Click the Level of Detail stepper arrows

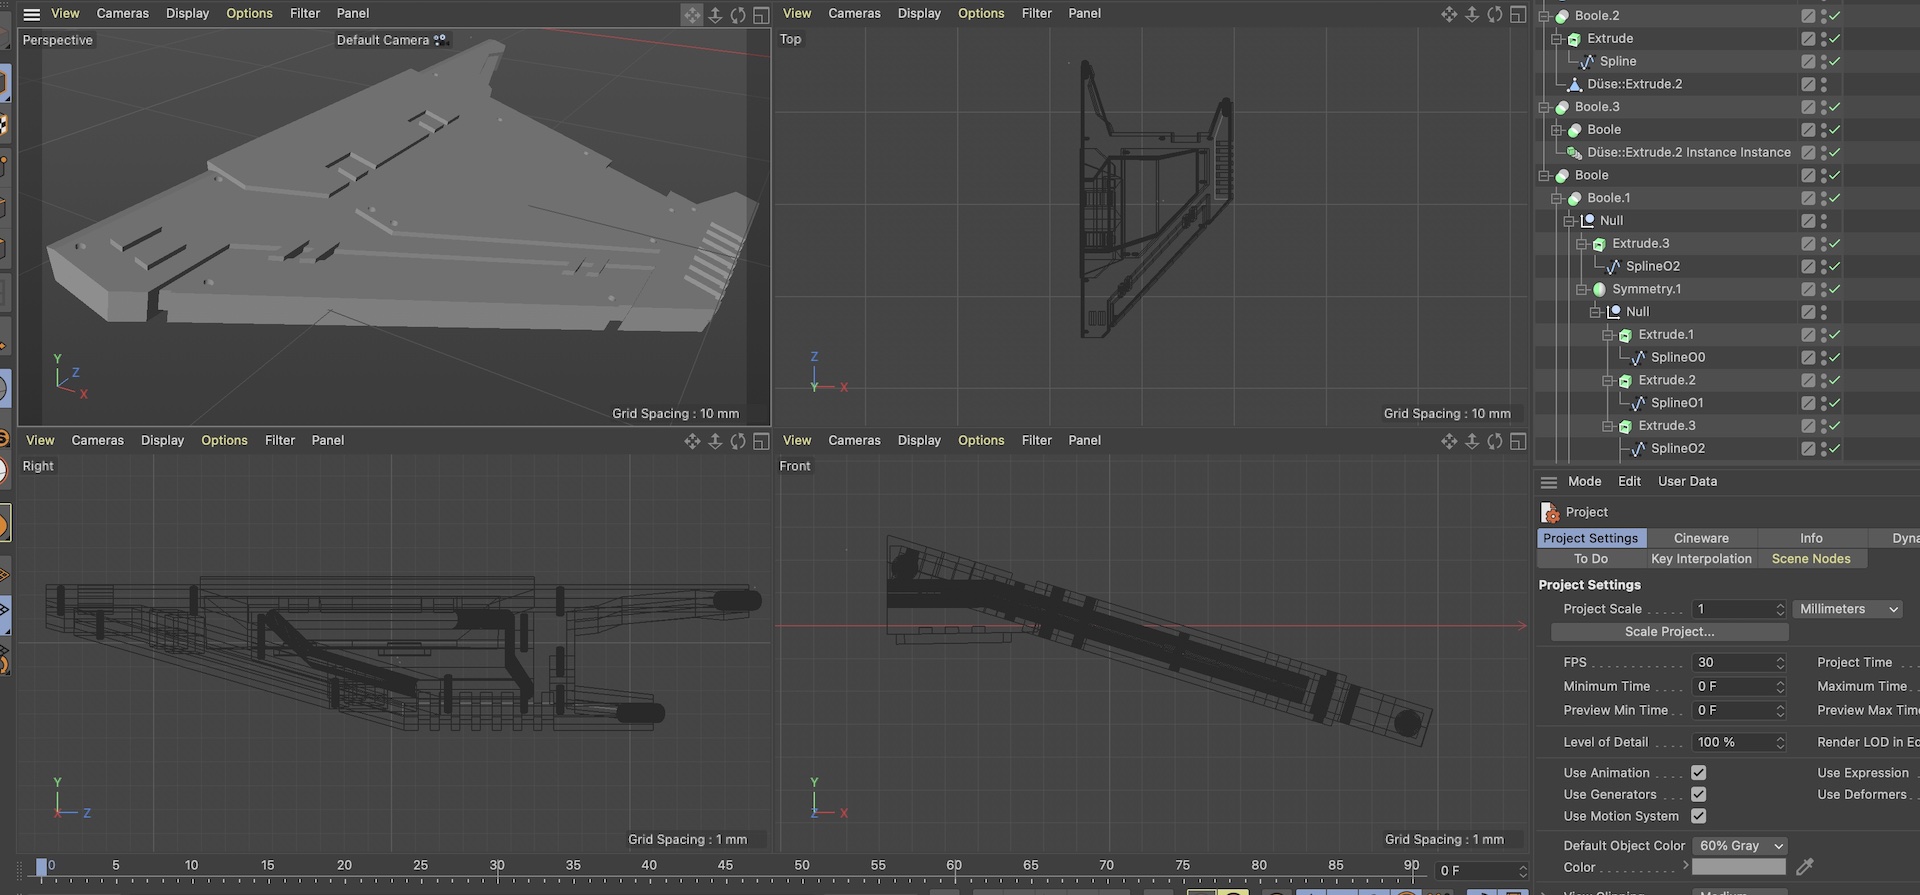click(x=1780, y=742)
